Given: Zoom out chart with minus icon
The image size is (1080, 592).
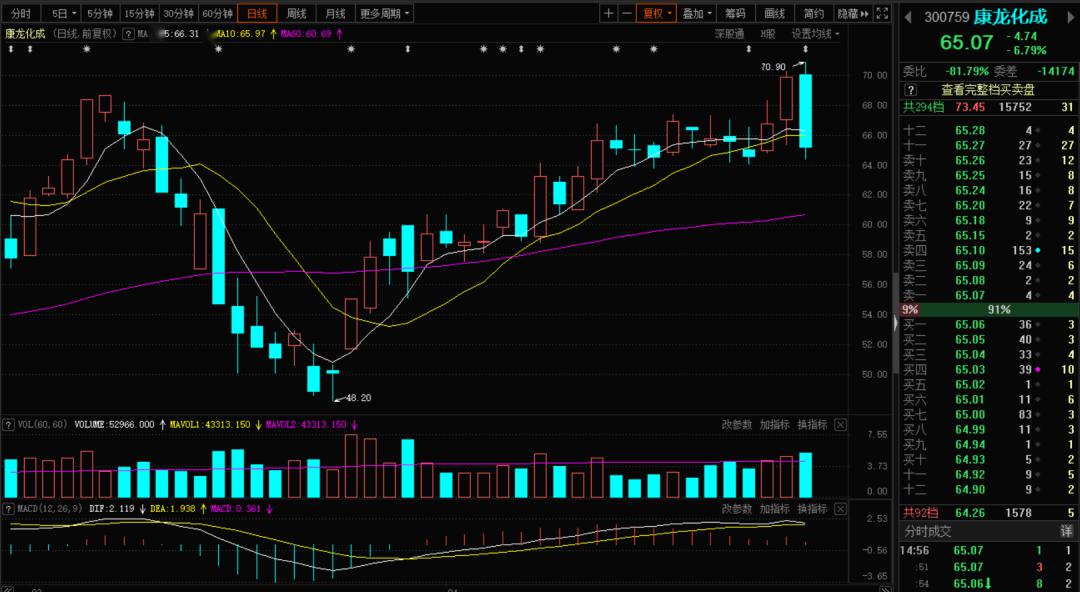Looking at the screenshot, I should point(626,13).
